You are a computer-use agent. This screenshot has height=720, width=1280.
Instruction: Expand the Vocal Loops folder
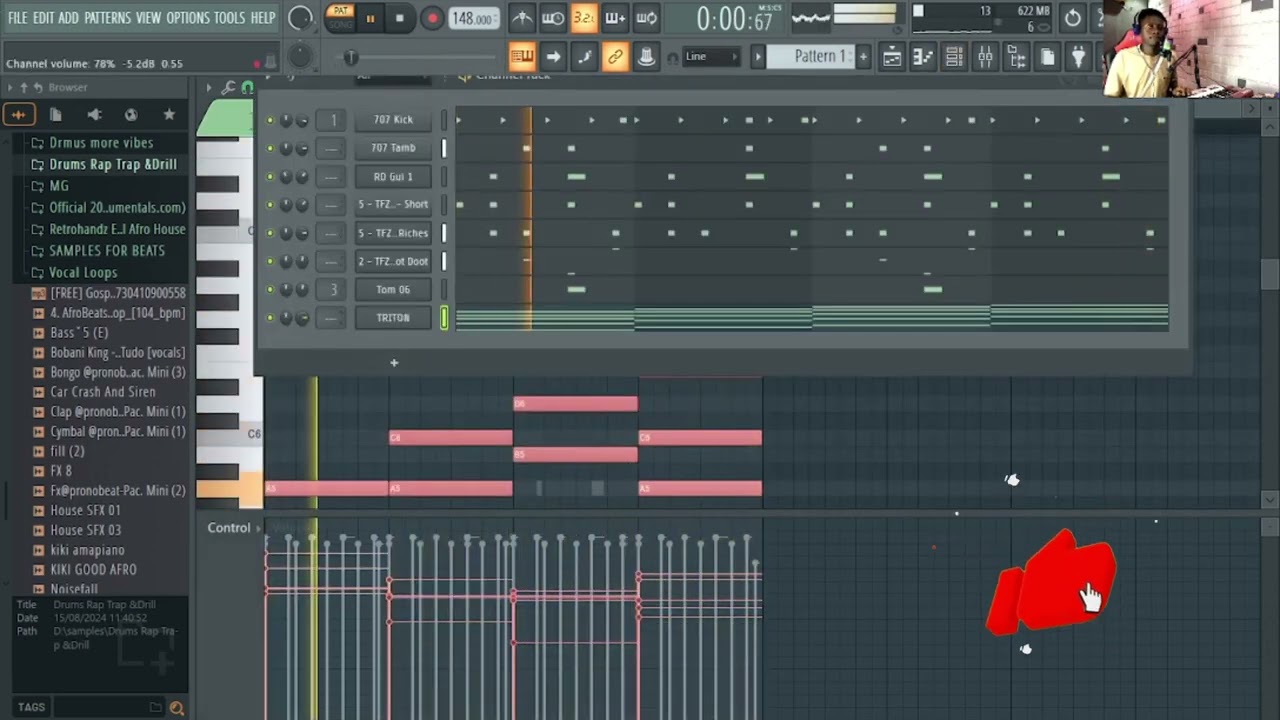(x=83, y=272)
